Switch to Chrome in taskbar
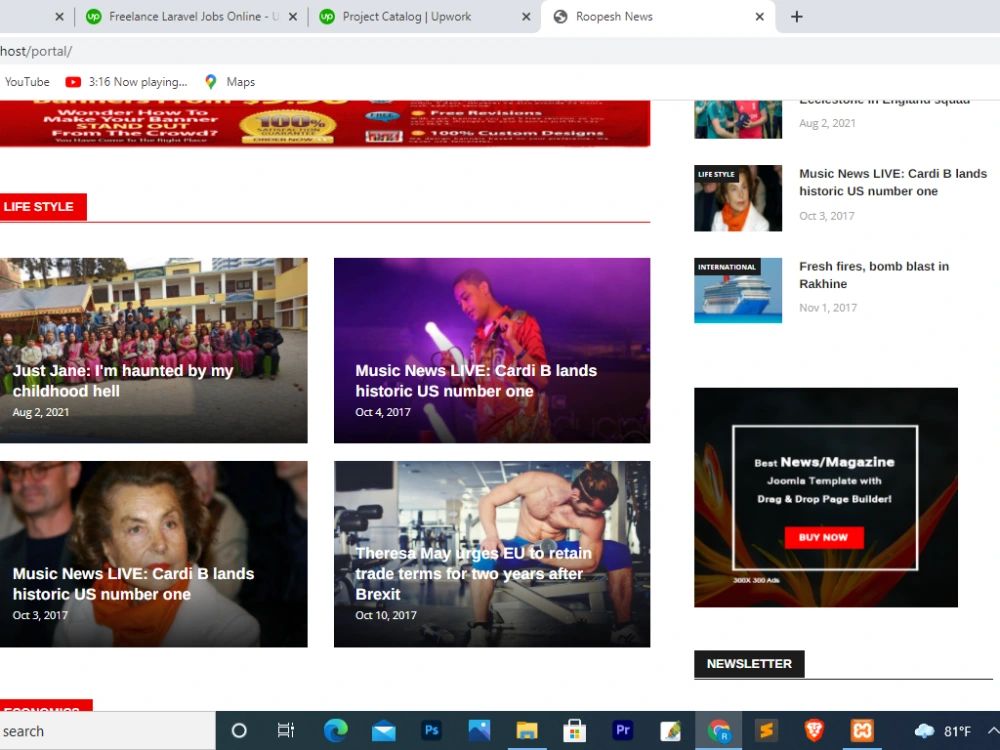This screenshot has height=750, width=1000. tap(718, 731)
